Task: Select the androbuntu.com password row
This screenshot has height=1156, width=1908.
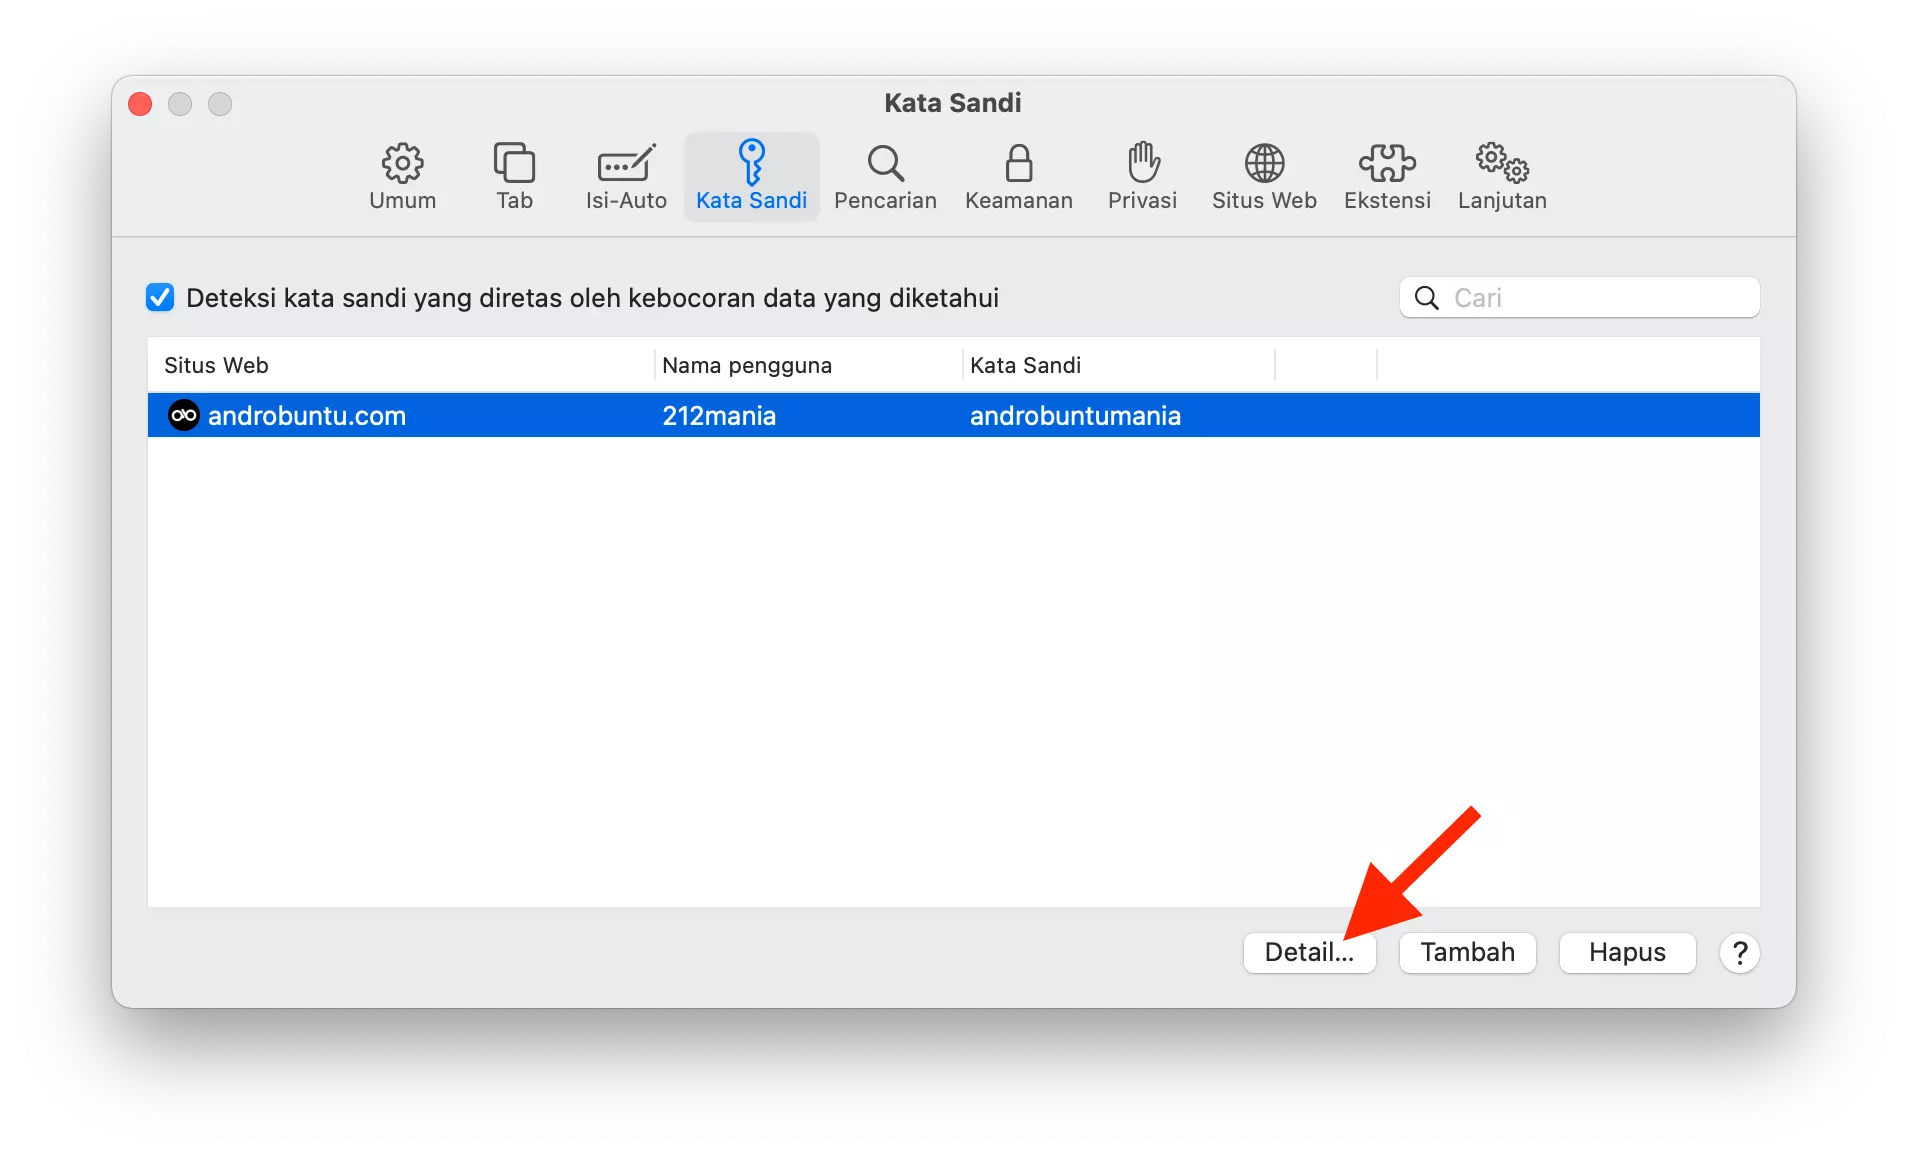Action: (x=700, y=415)
